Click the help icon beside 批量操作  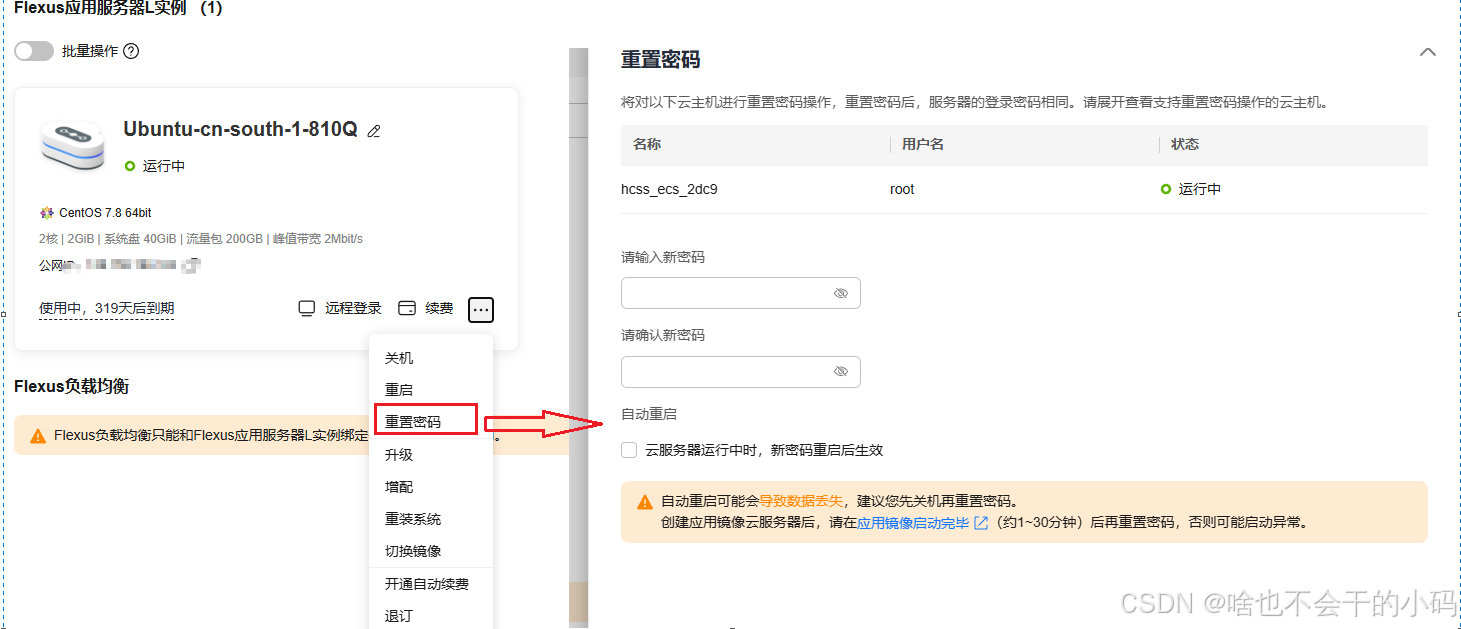click(x=131, y=51)
